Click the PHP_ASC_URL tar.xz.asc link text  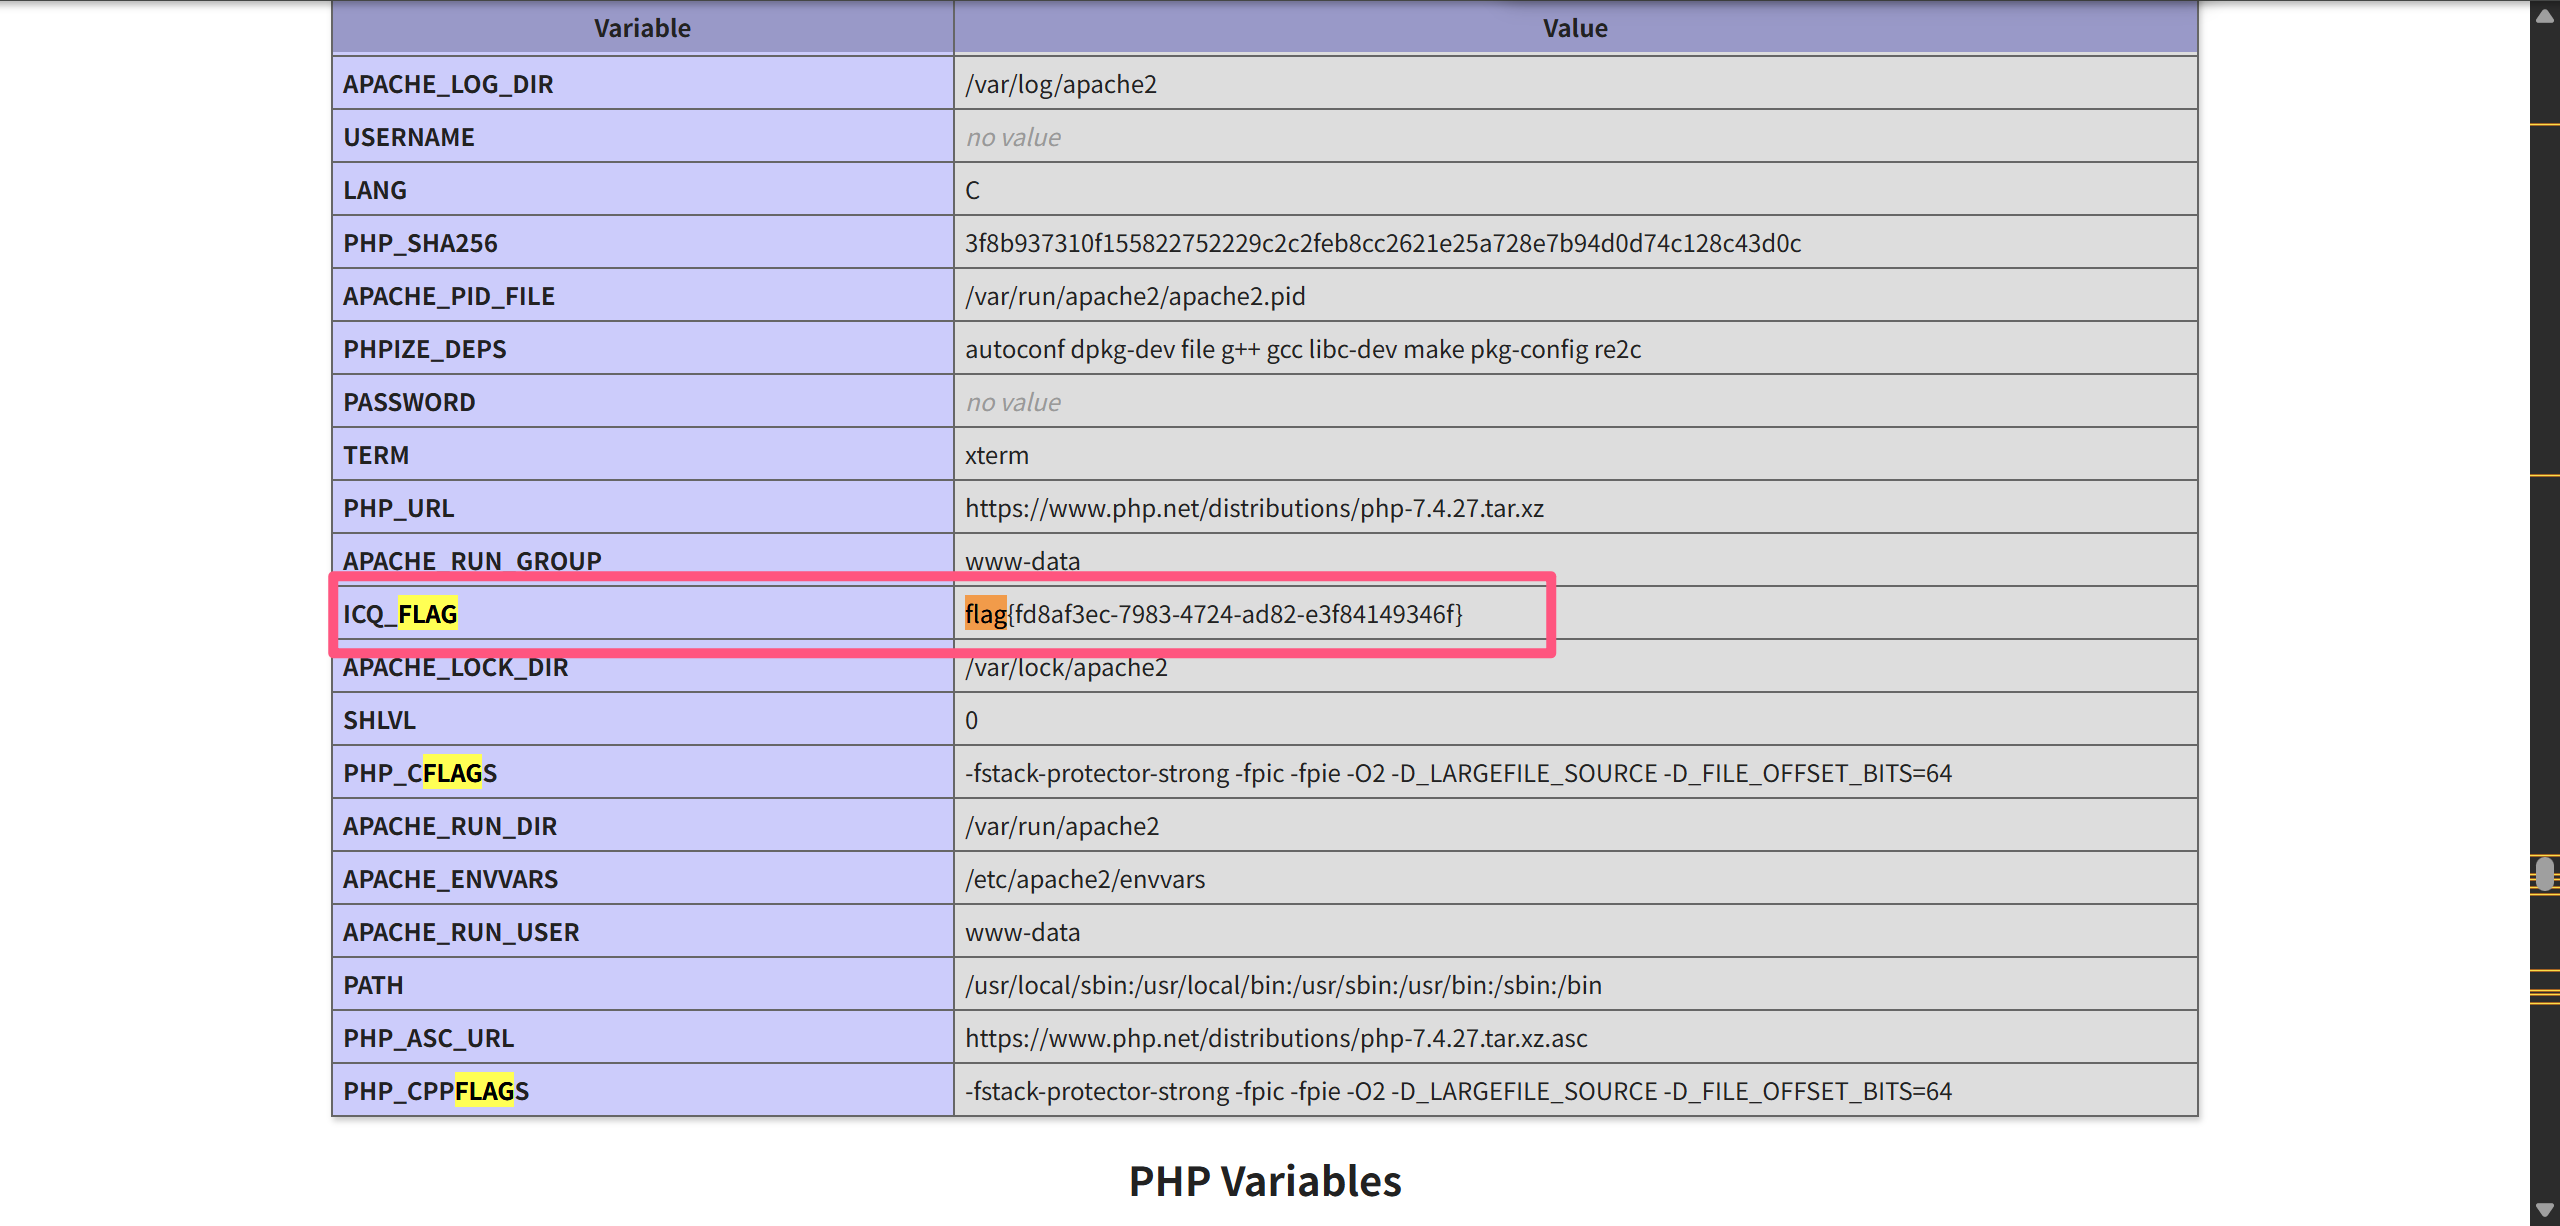pyautogui.click(x=1276, y=1038)
